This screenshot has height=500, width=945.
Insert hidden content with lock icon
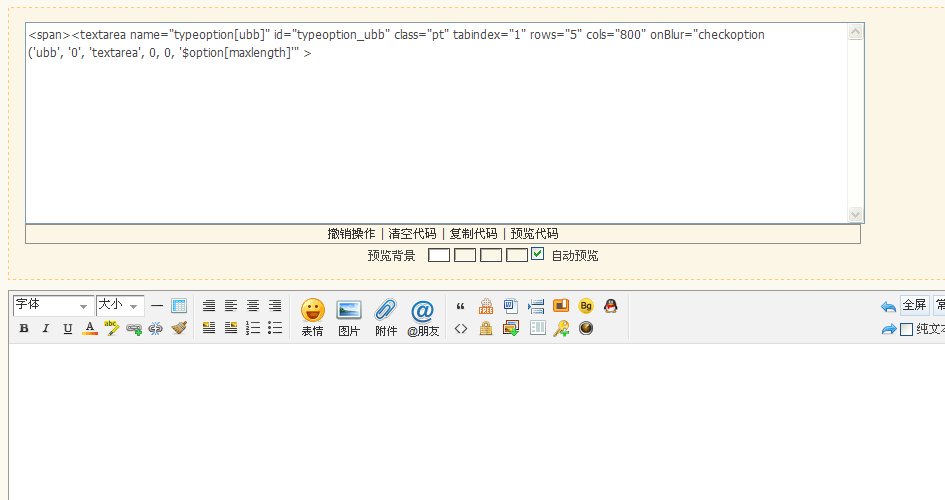coord(486,328)
